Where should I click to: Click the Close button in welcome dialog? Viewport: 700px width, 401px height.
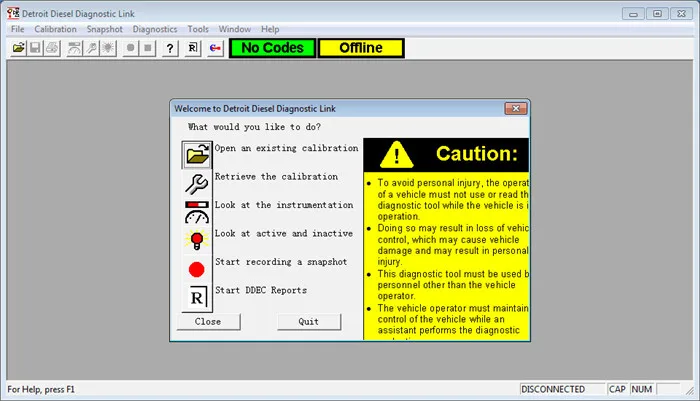(x=208, y=322)
